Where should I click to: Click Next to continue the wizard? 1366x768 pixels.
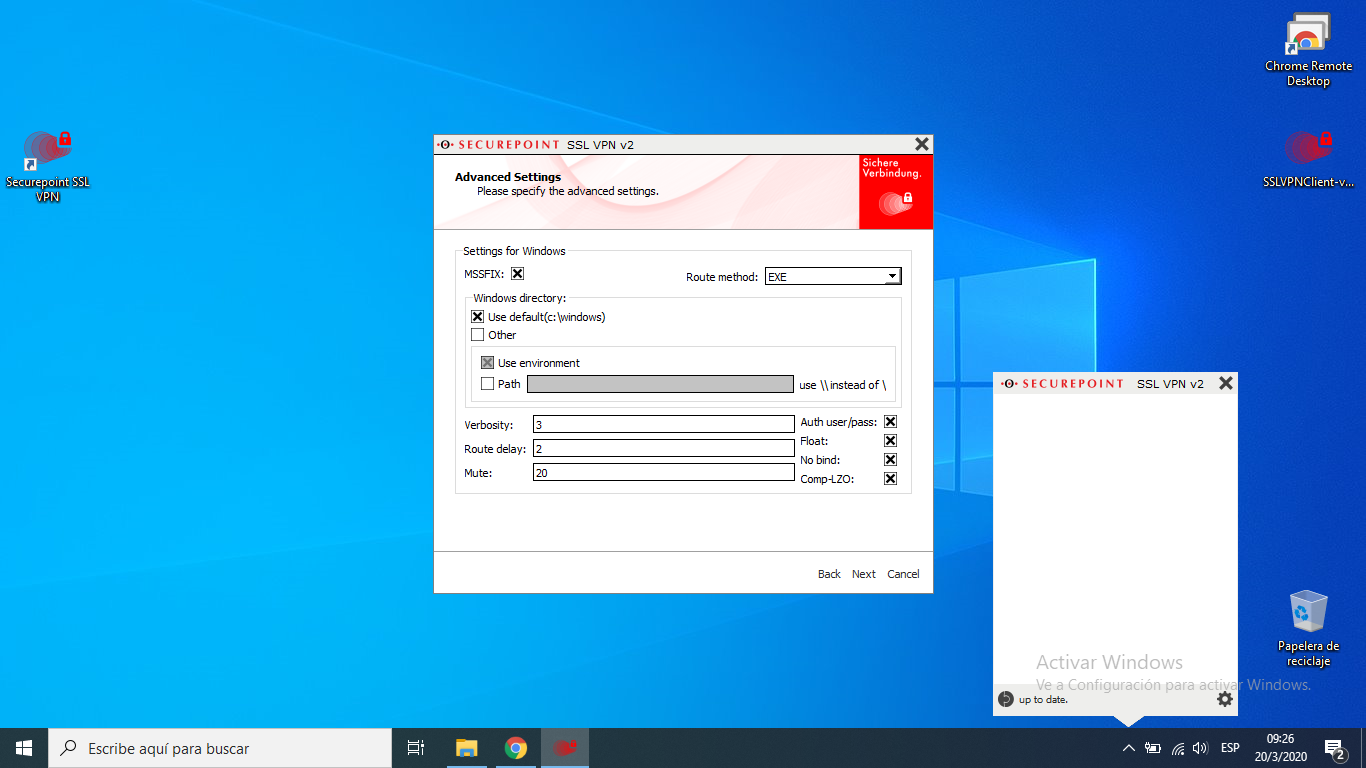click(x=863, y=574)
